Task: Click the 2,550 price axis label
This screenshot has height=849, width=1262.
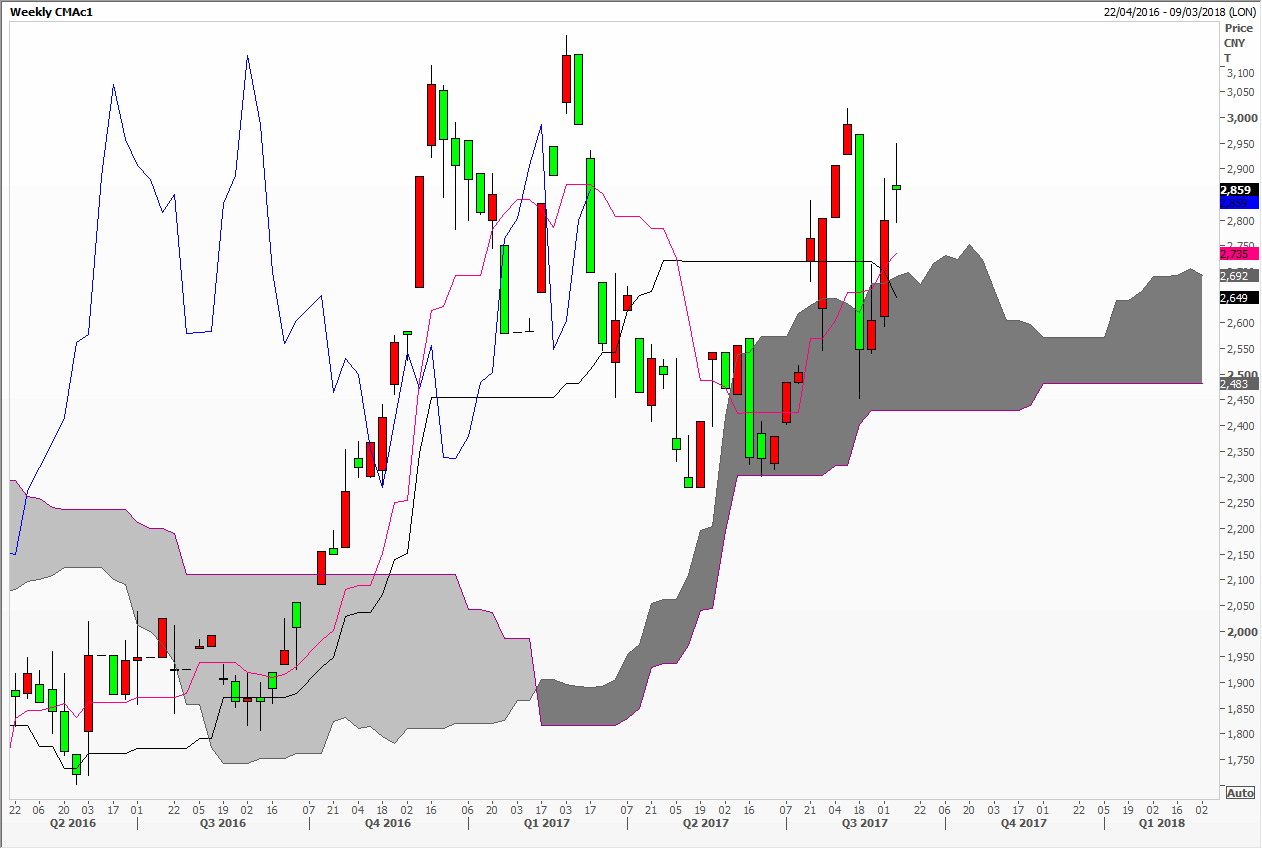Action: coord(1240,349)
